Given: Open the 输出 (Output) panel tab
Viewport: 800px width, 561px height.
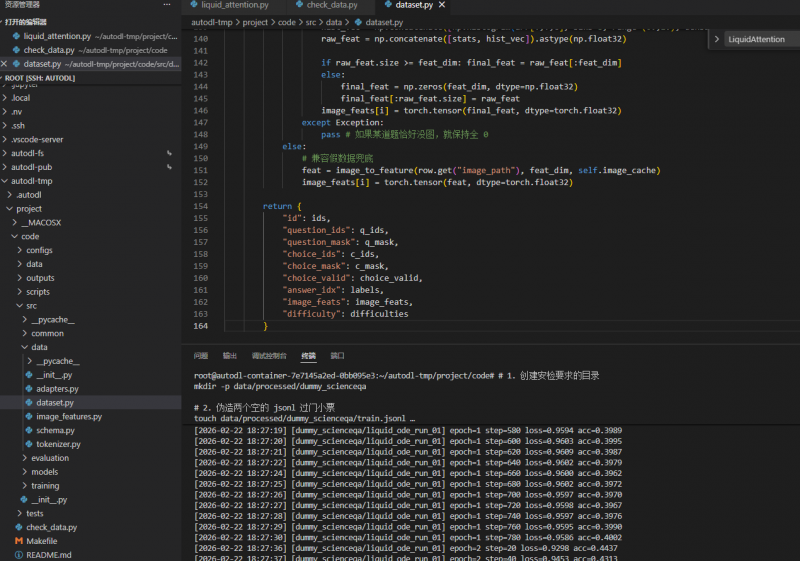Looking at the screenshot, I should coord(230,355).
